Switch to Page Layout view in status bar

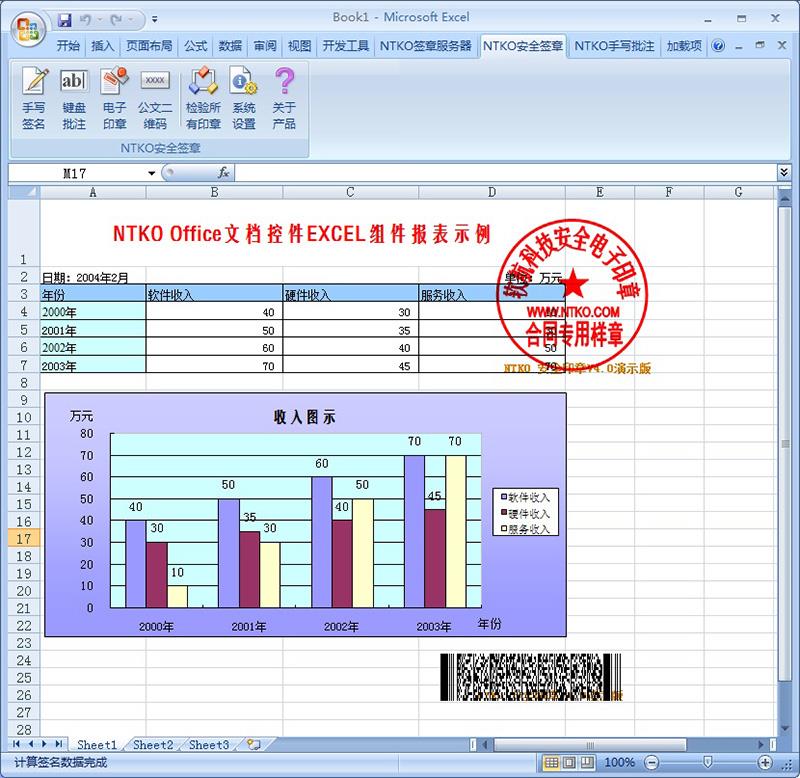point(570,763)
